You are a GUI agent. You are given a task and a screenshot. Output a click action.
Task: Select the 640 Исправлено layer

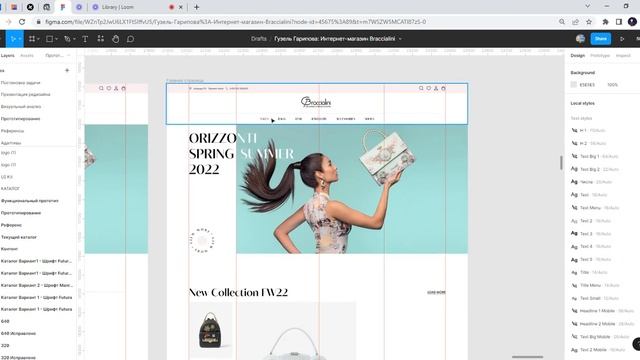point(18,333)
